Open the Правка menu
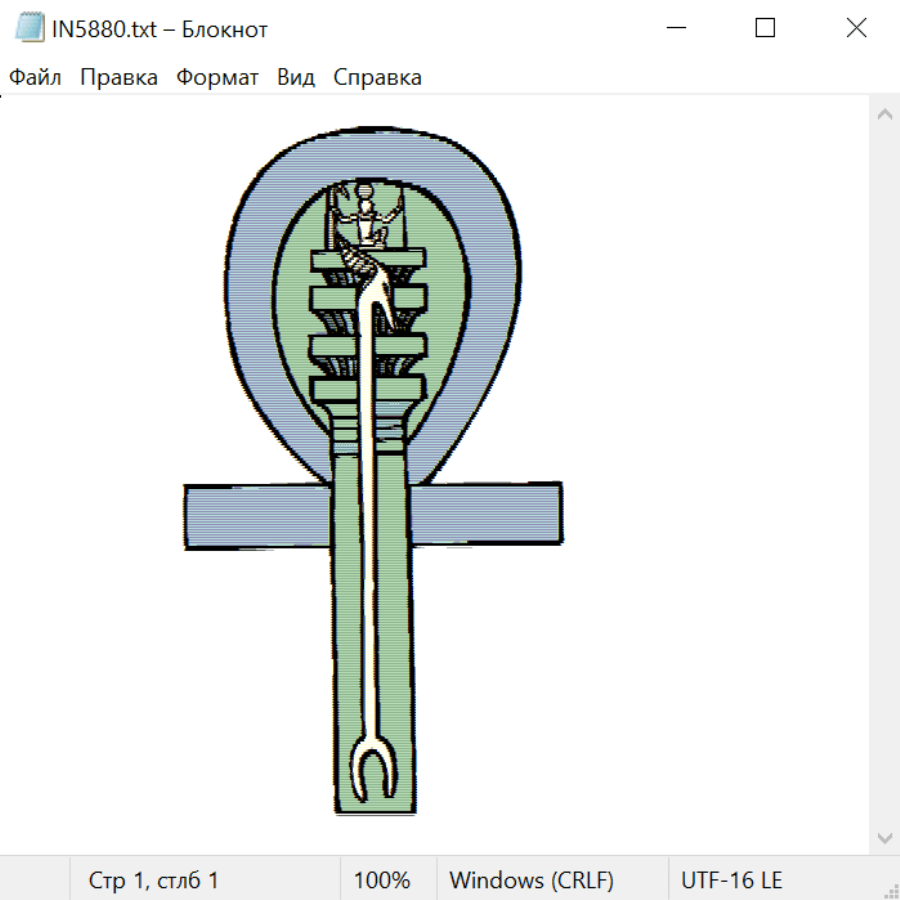The width and height of the screenshot is (900, 900). point(118,78)
